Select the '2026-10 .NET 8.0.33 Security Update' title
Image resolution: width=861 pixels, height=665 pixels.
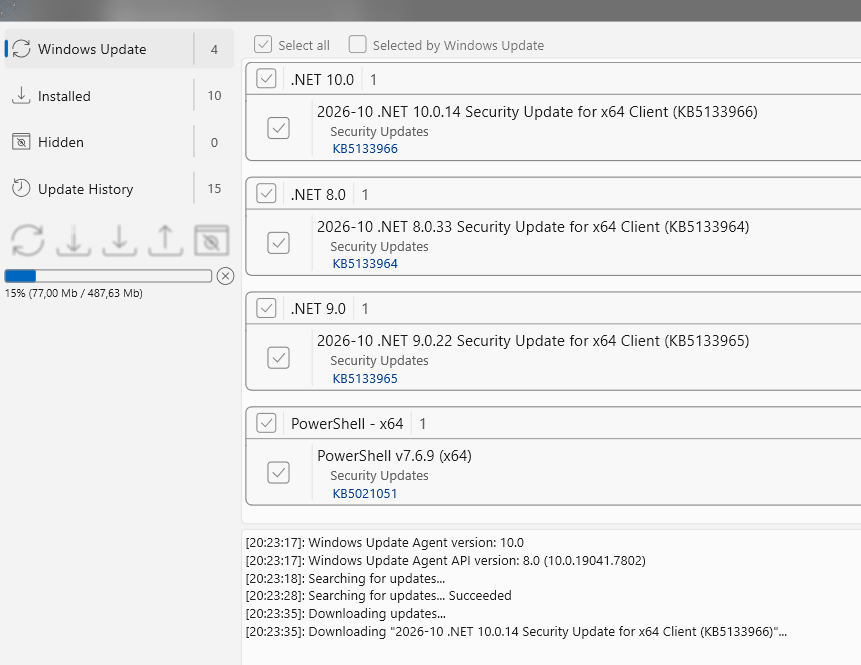pyautogui.click(x=533, y=226)
